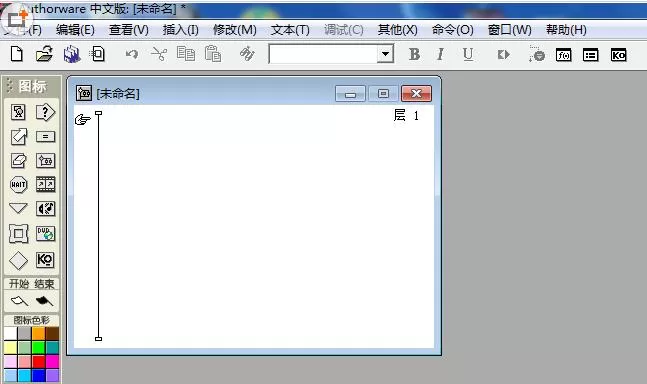Pick the black Stop flag
This screenshot has width=647, height=384.
click(x=45, y=301)
